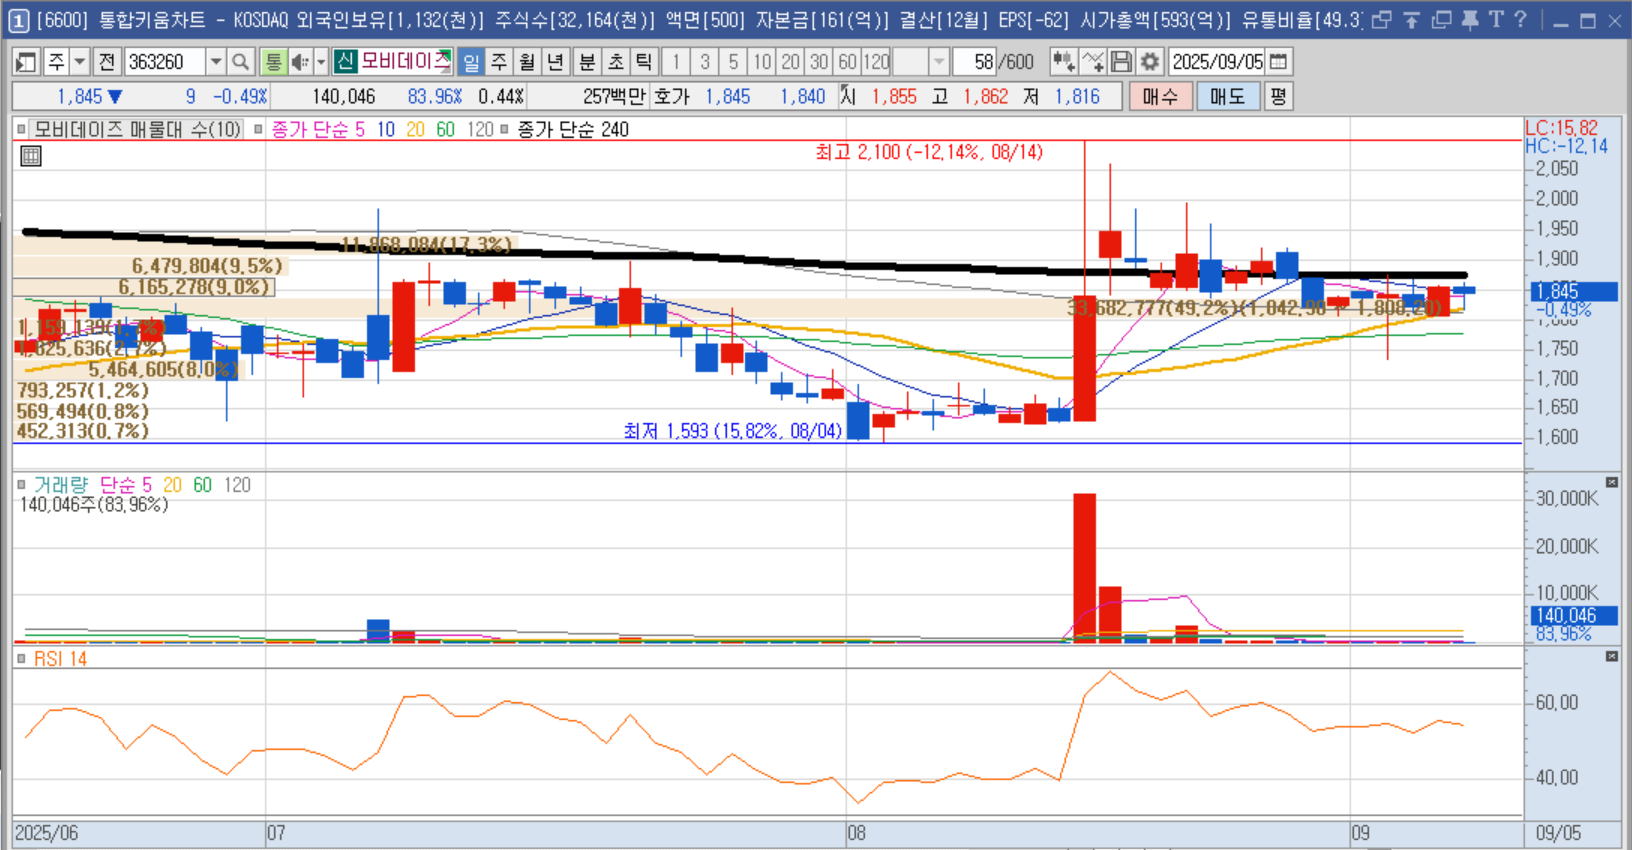
Task: Open the data grid icon in chart corner
Action: (31, 155)
